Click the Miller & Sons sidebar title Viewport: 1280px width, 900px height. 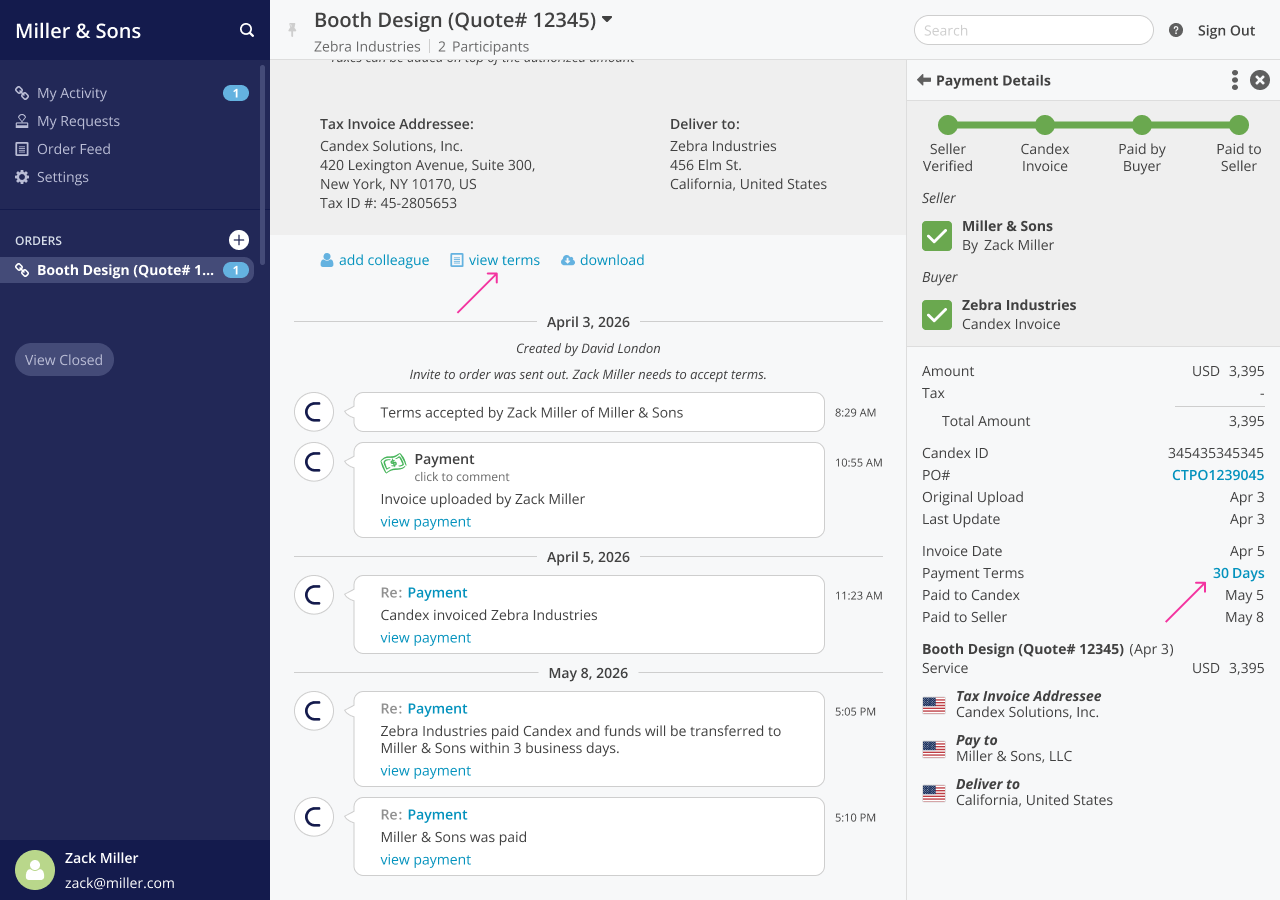pos(78,31)
